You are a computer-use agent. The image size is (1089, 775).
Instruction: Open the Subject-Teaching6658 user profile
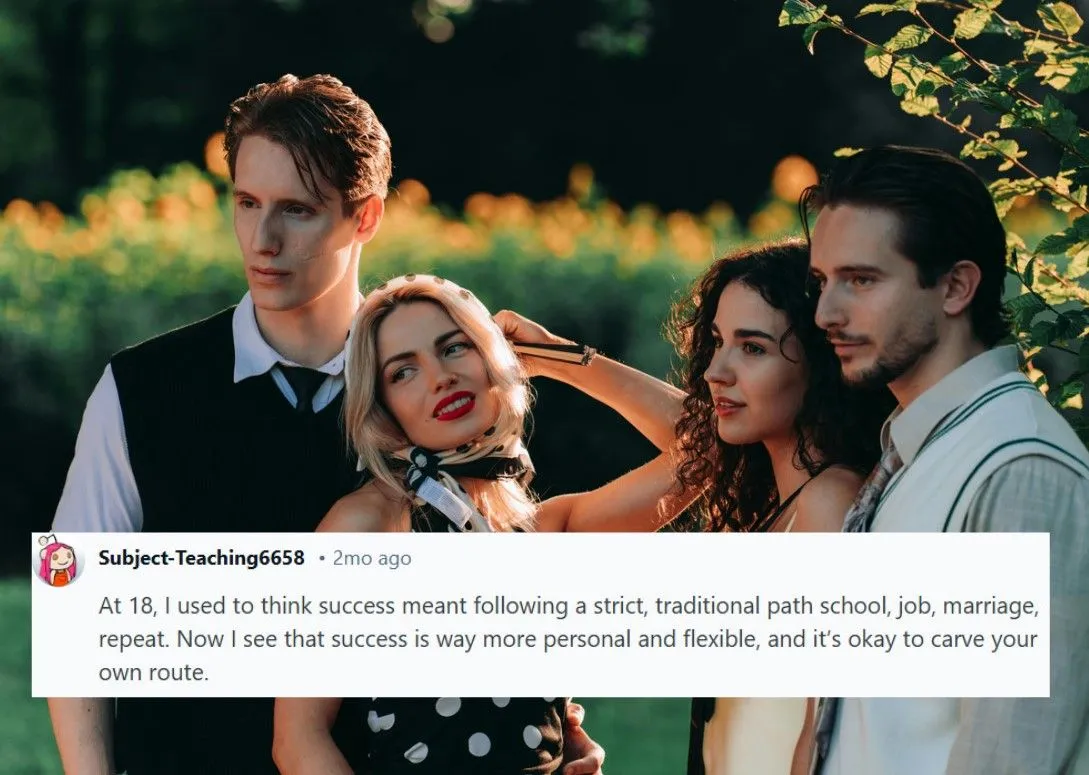click(x=201, y=558)
